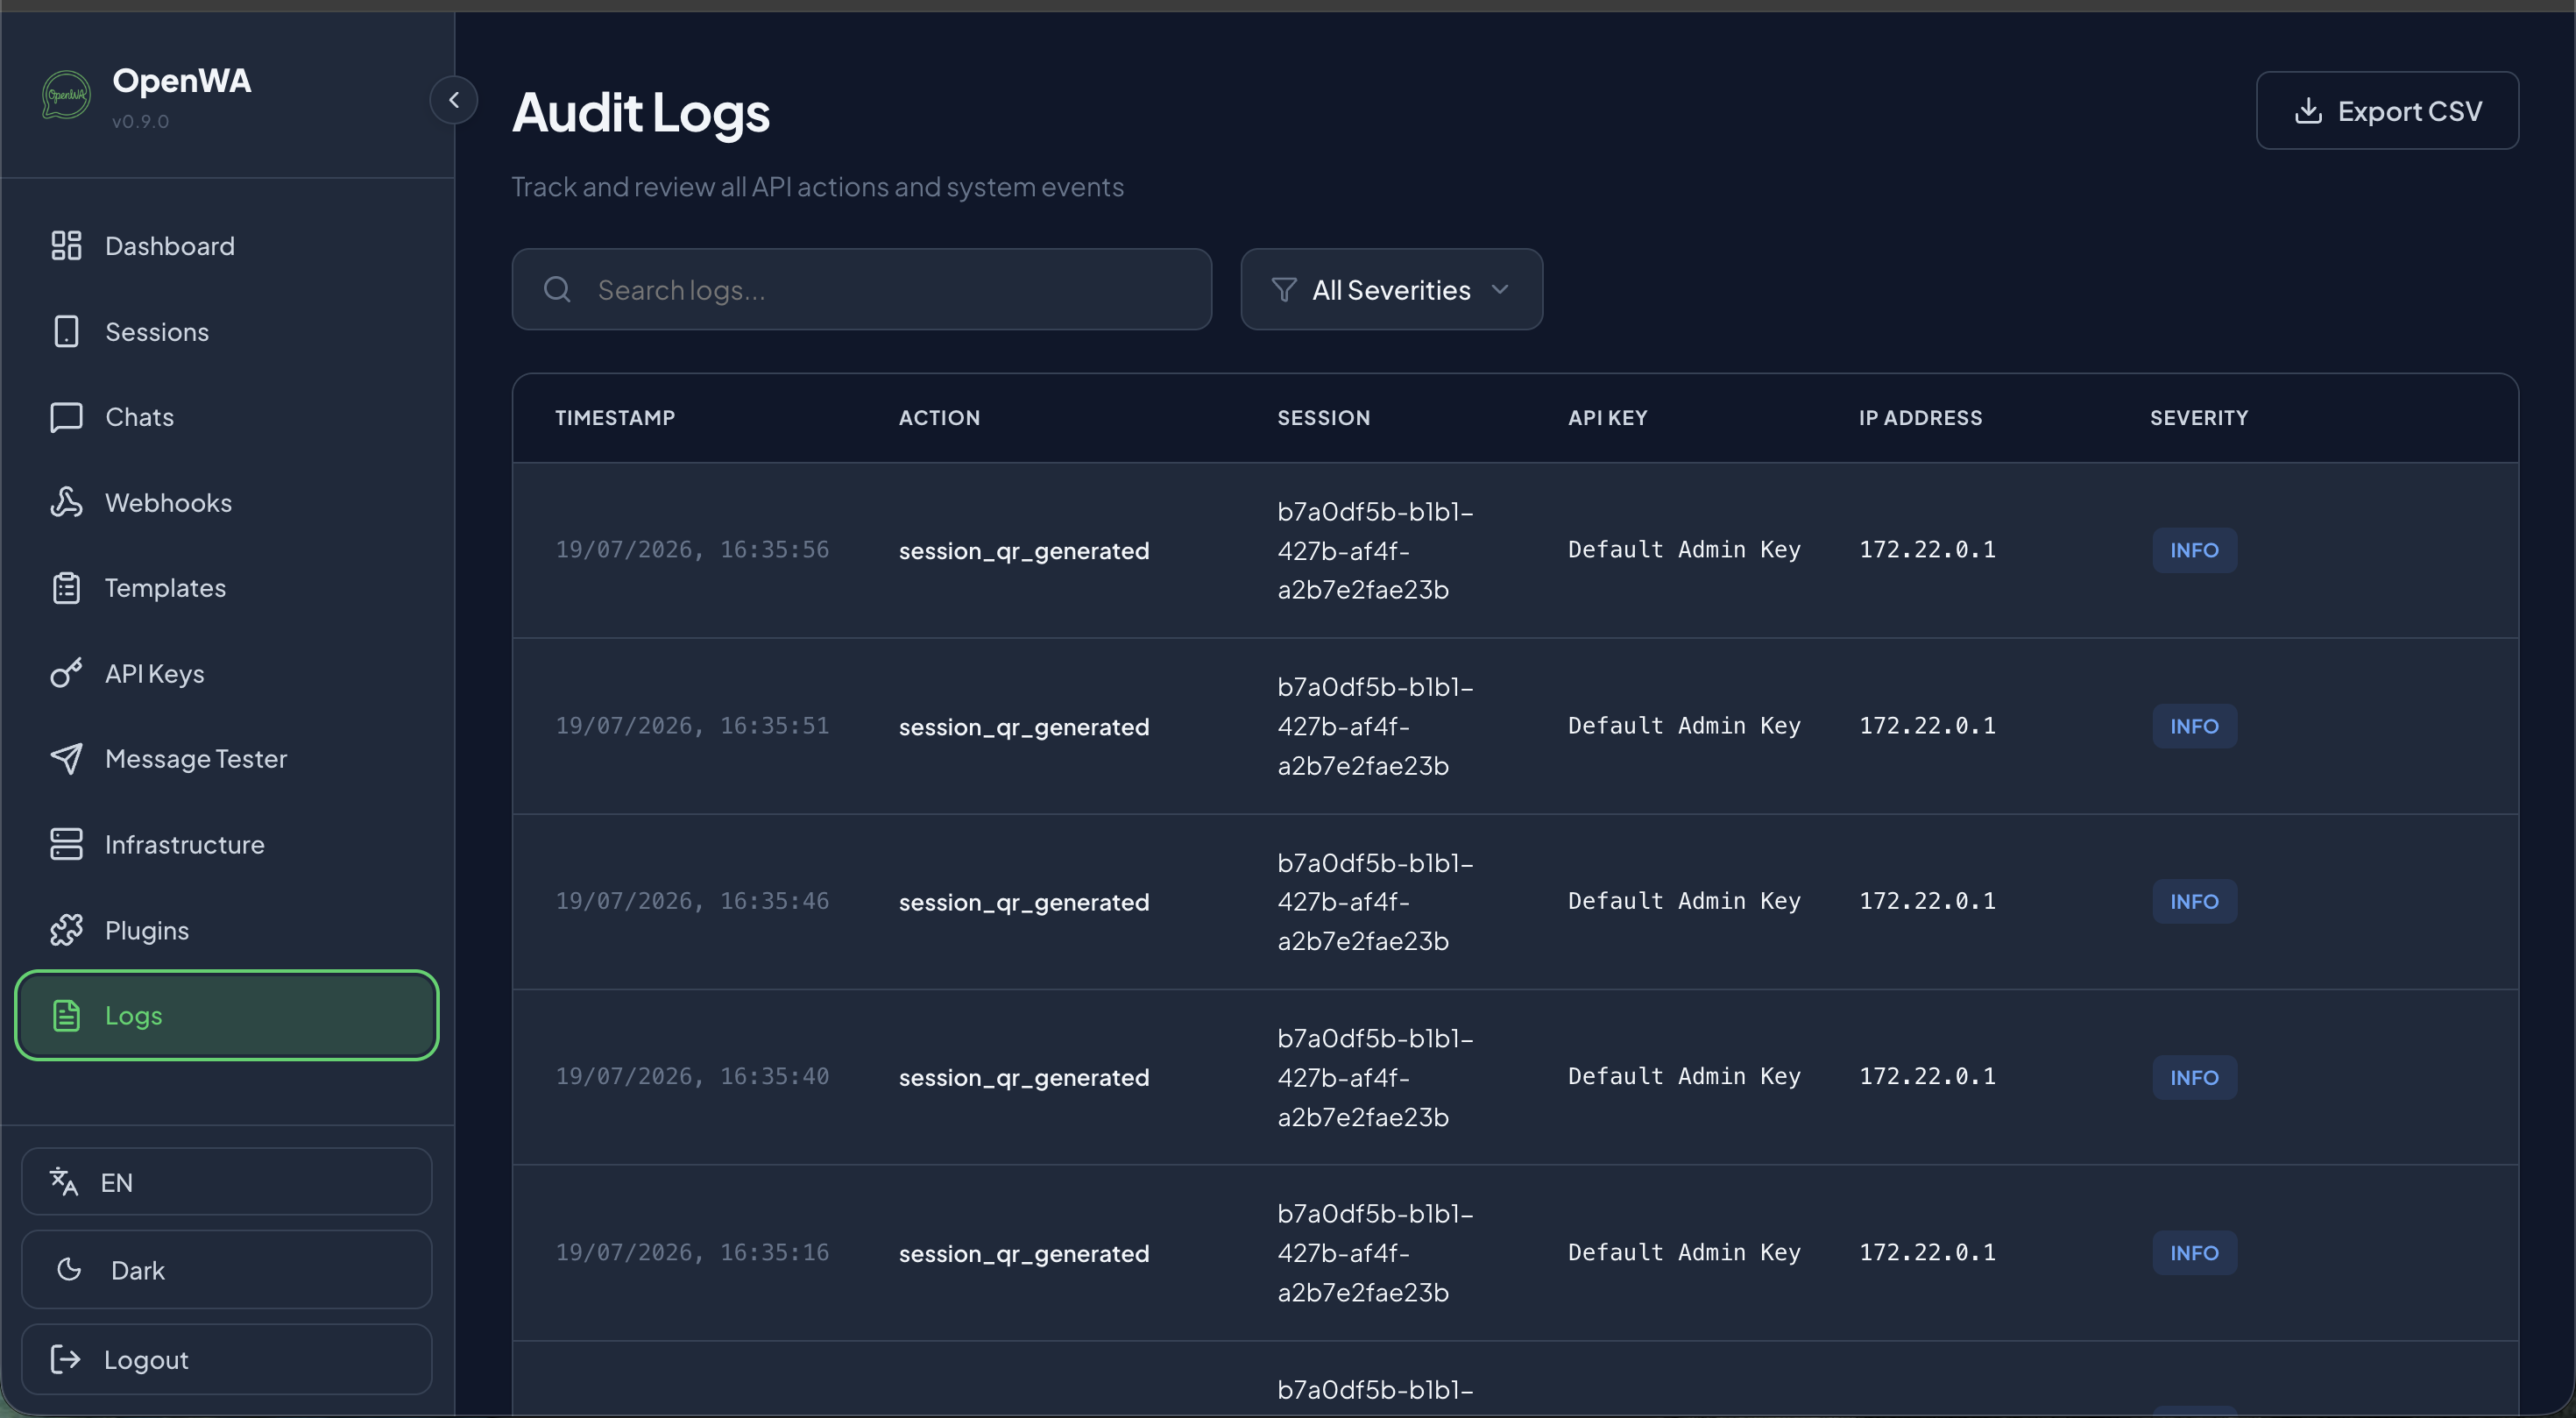Click the Audit Logs page title

tap(641, 113)
